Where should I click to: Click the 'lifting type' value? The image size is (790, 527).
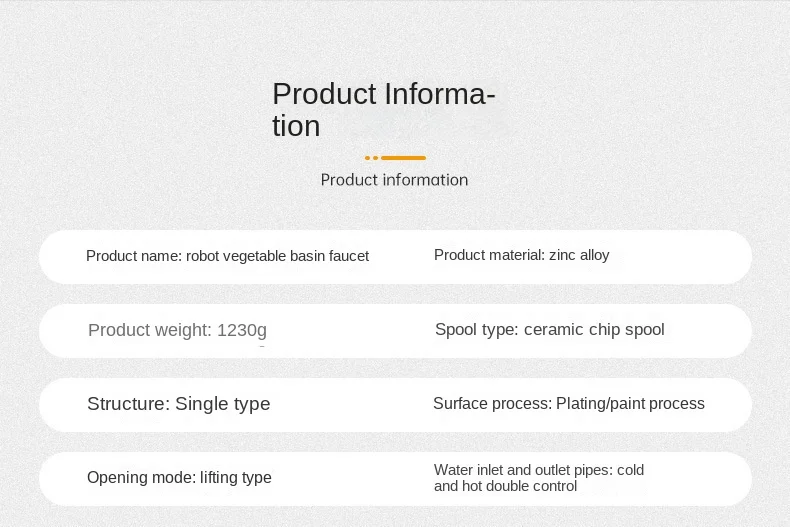click(236, 478)
